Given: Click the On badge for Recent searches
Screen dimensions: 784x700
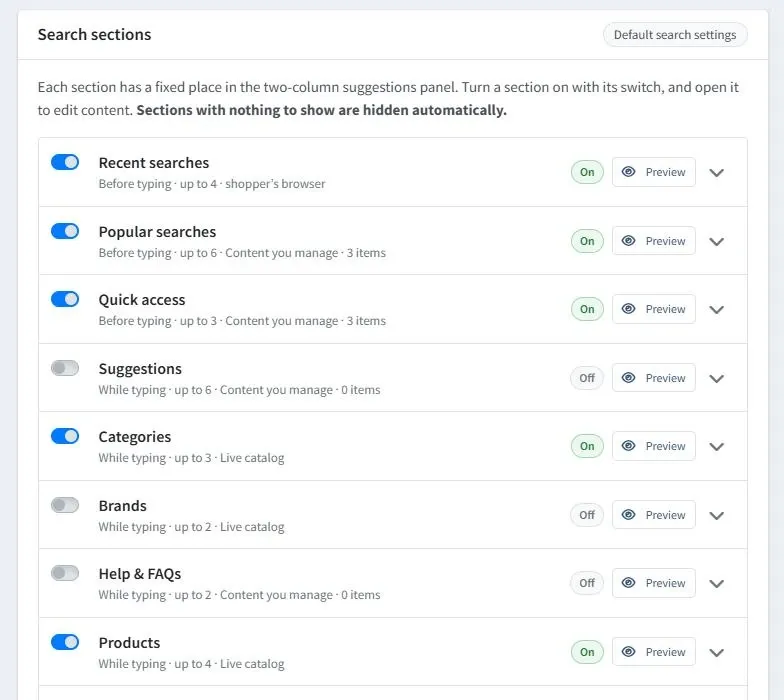Looking at the screenshot, I should point(587,172).
